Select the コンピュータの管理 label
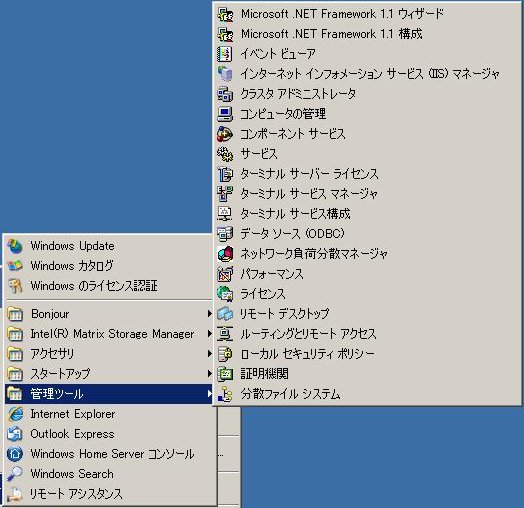Viewport: 524px width, 508px height. point(283,114)
